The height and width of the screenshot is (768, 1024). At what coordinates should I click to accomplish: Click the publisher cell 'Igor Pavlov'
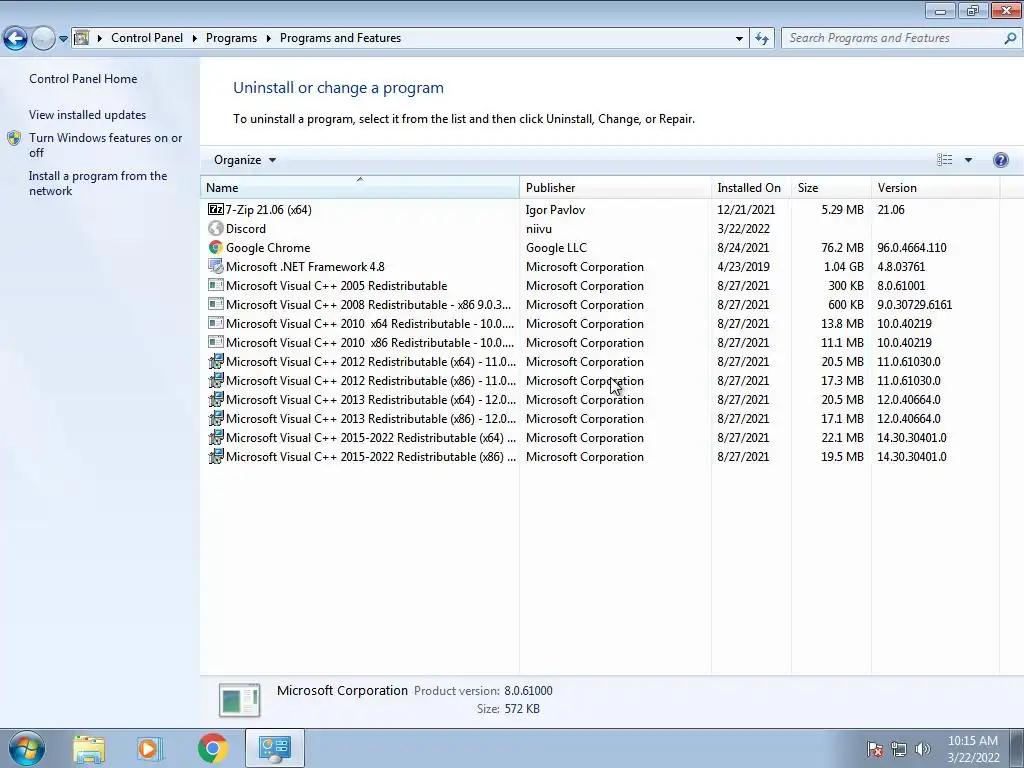[555, 210]
